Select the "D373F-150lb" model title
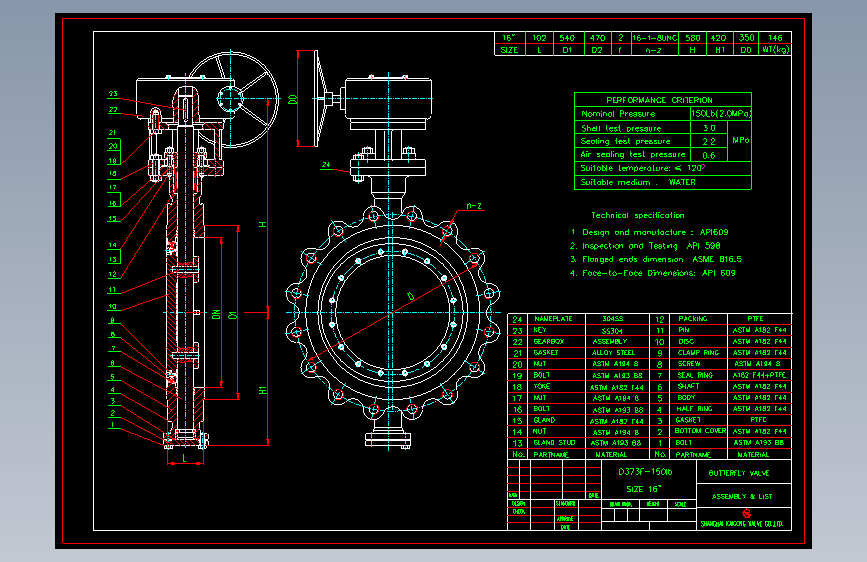Viewport: 867px width, 562px height. 645,472
